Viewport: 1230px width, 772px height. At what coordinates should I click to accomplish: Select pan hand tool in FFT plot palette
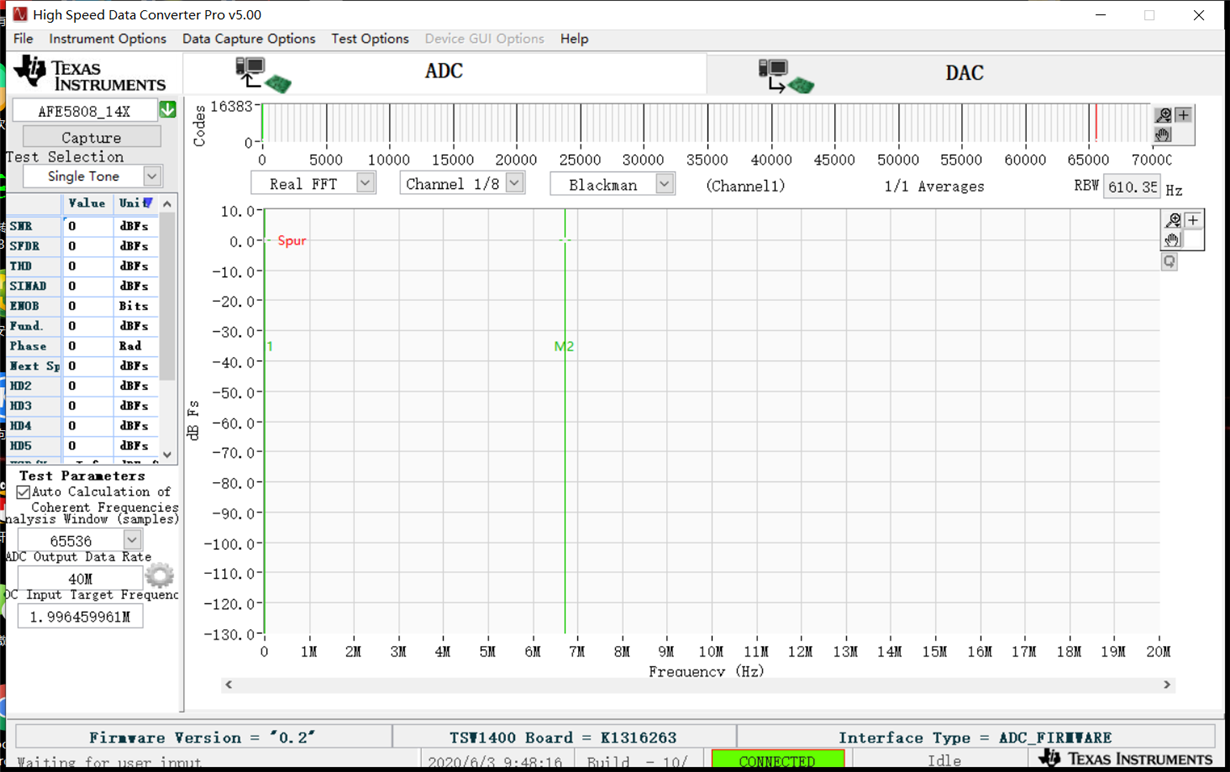1173,239
